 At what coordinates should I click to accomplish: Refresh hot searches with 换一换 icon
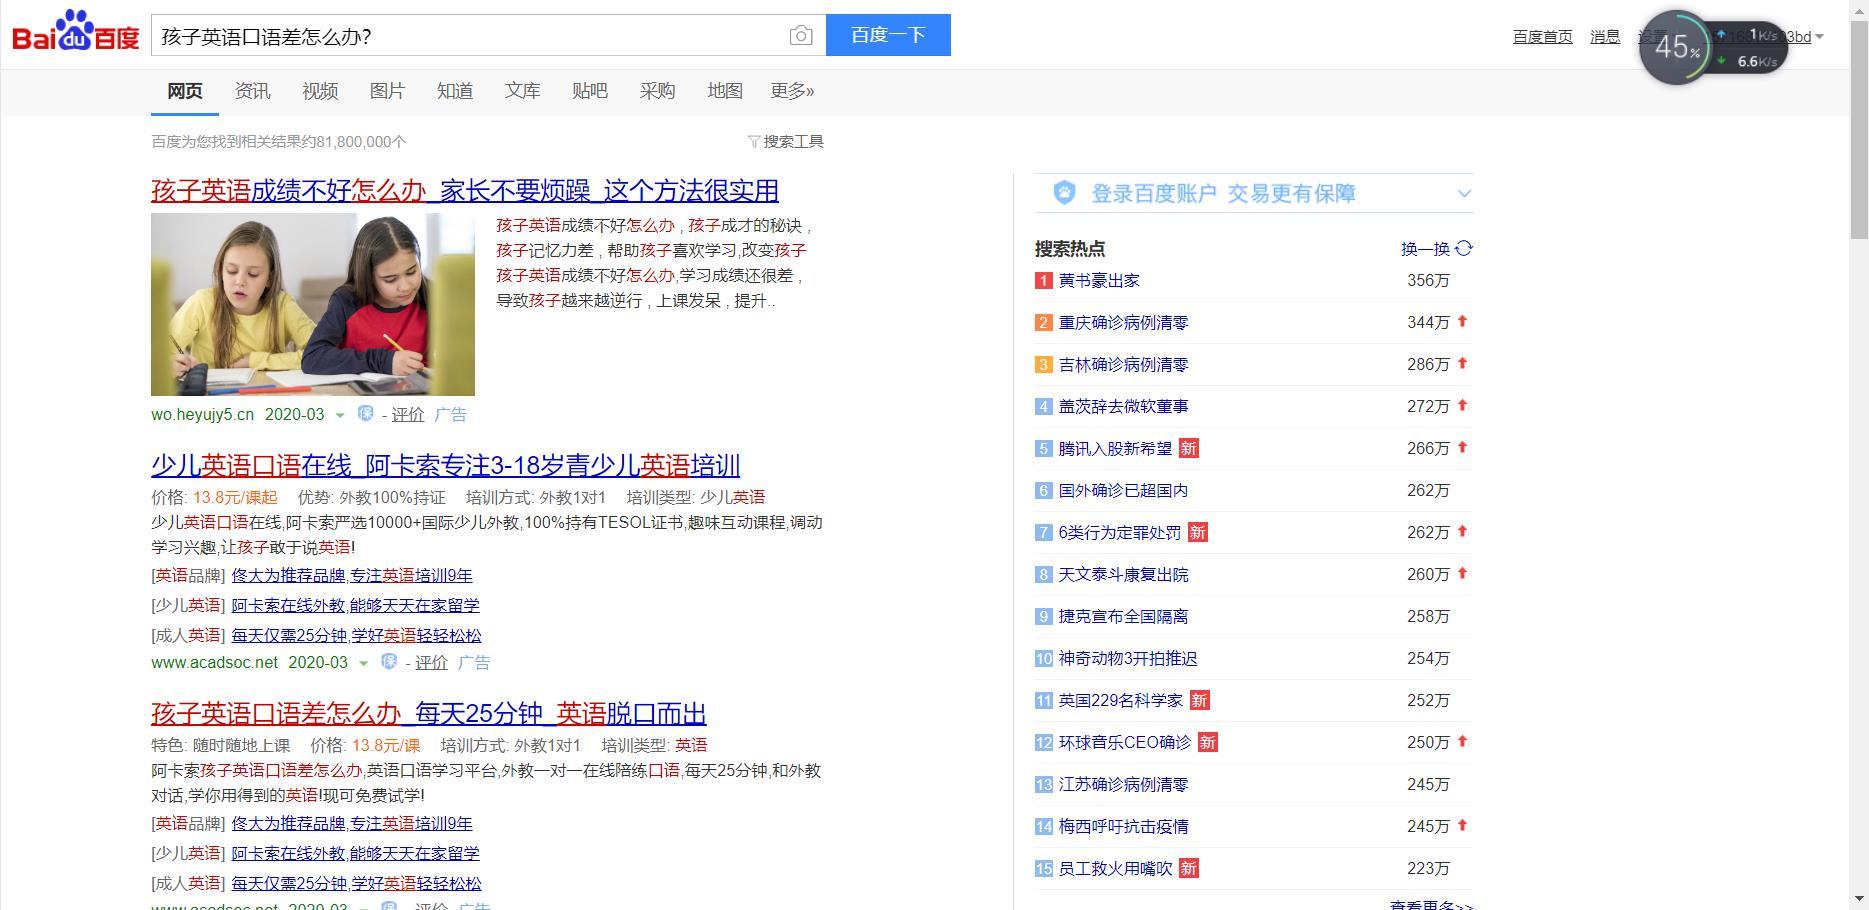(x=1463, y=248)
